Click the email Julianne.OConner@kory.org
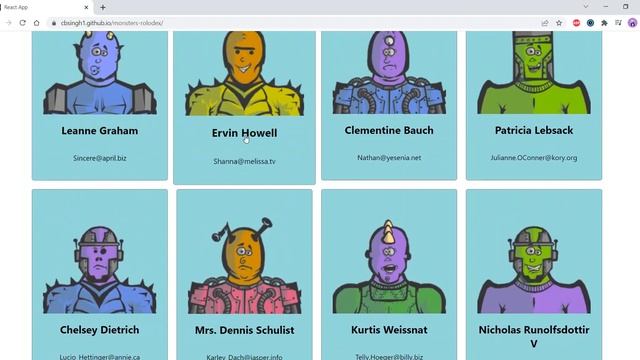This screenshot has height=360, width=640. pyautogui.click(x=534, y=158)
